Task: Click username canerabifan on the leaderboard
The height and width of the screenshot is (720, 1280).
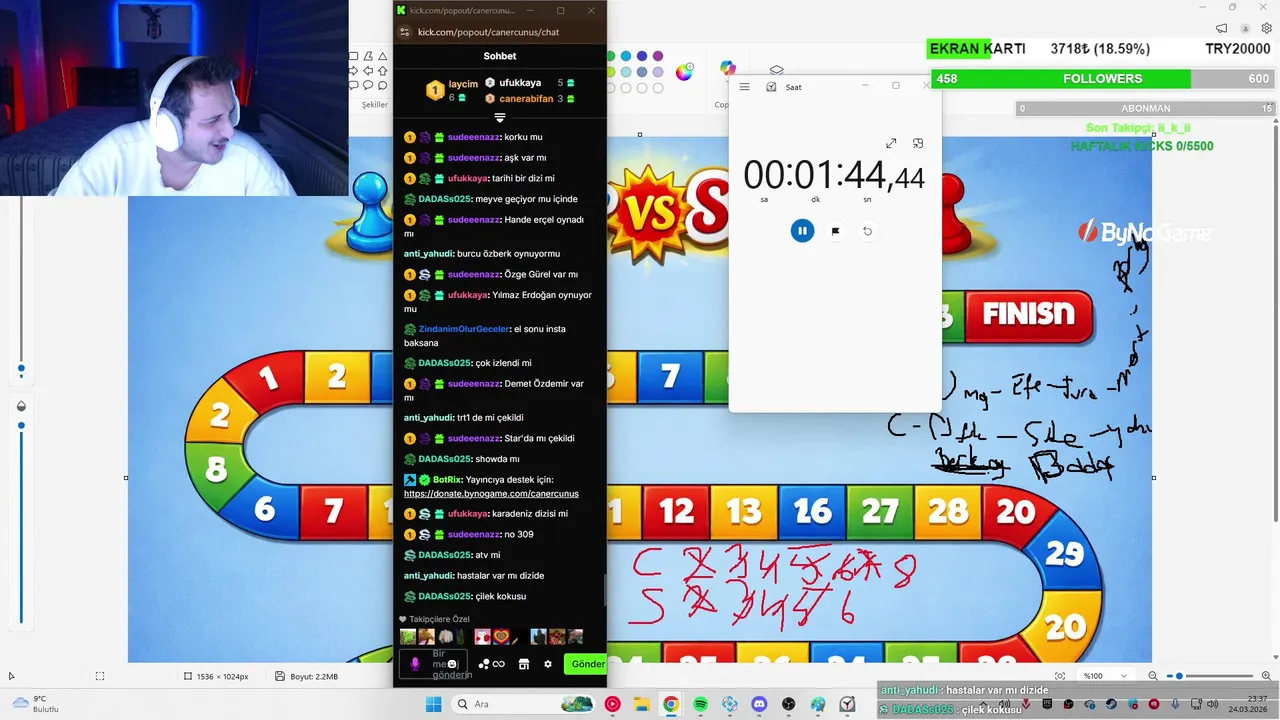Action: coord(526,99)
